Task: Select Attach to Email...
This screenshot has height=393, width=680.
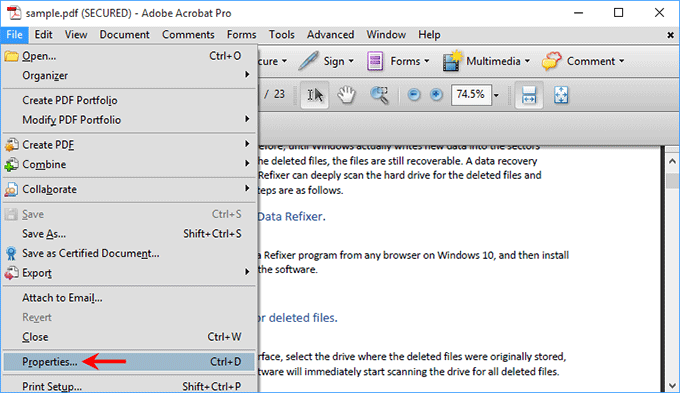Action: (129, 298)
